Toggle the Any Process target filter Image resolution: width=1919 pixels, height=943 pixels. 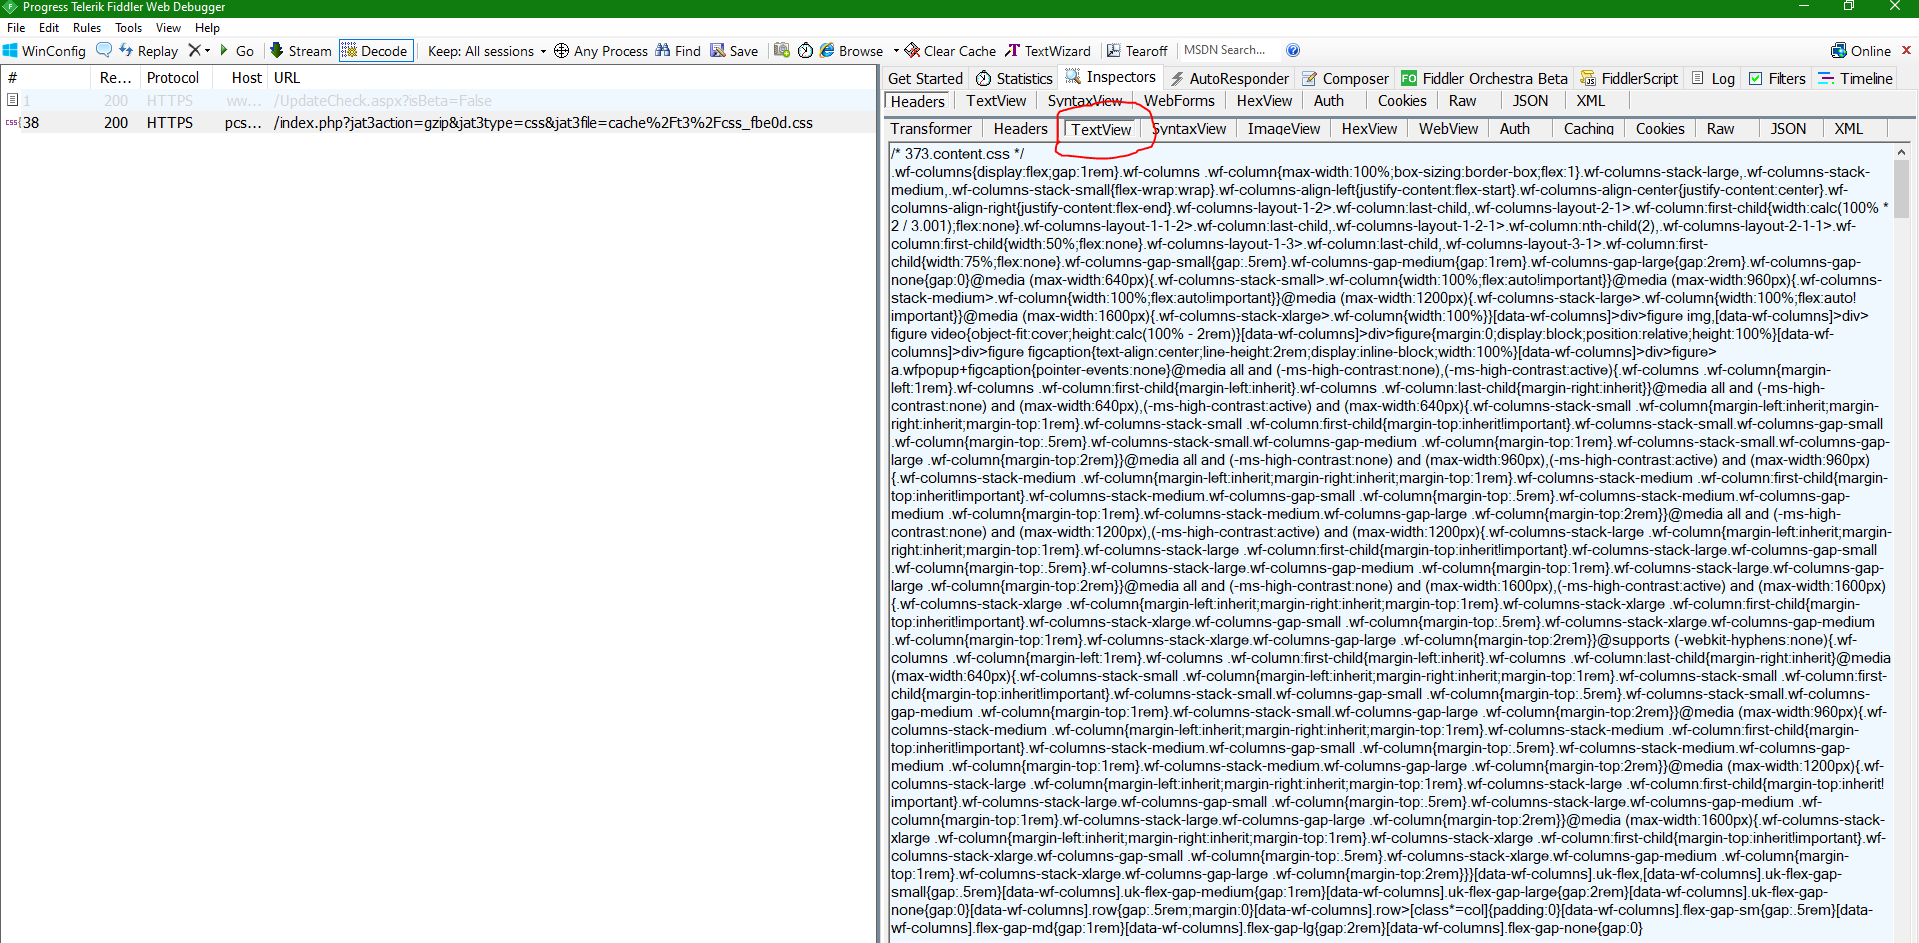pos(600,51)
